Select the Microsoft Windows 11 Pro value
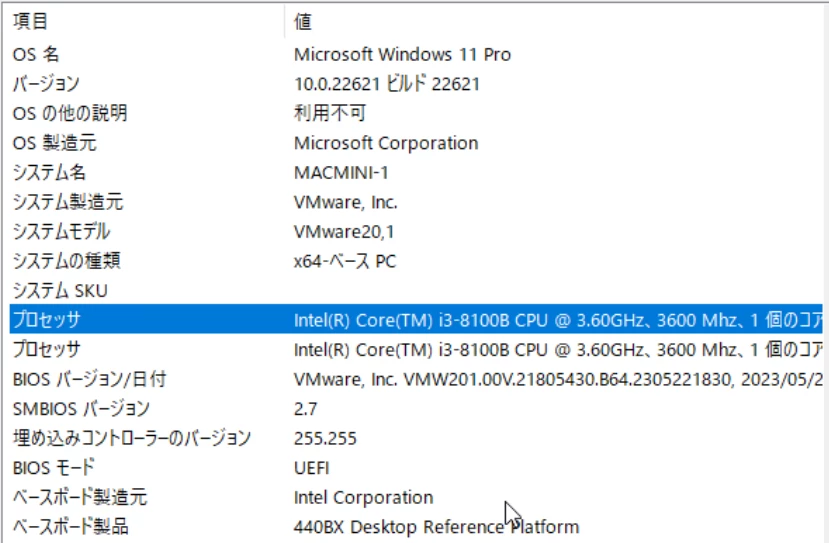The height and width of the screenshot is (543, 829). pos(402,54)
